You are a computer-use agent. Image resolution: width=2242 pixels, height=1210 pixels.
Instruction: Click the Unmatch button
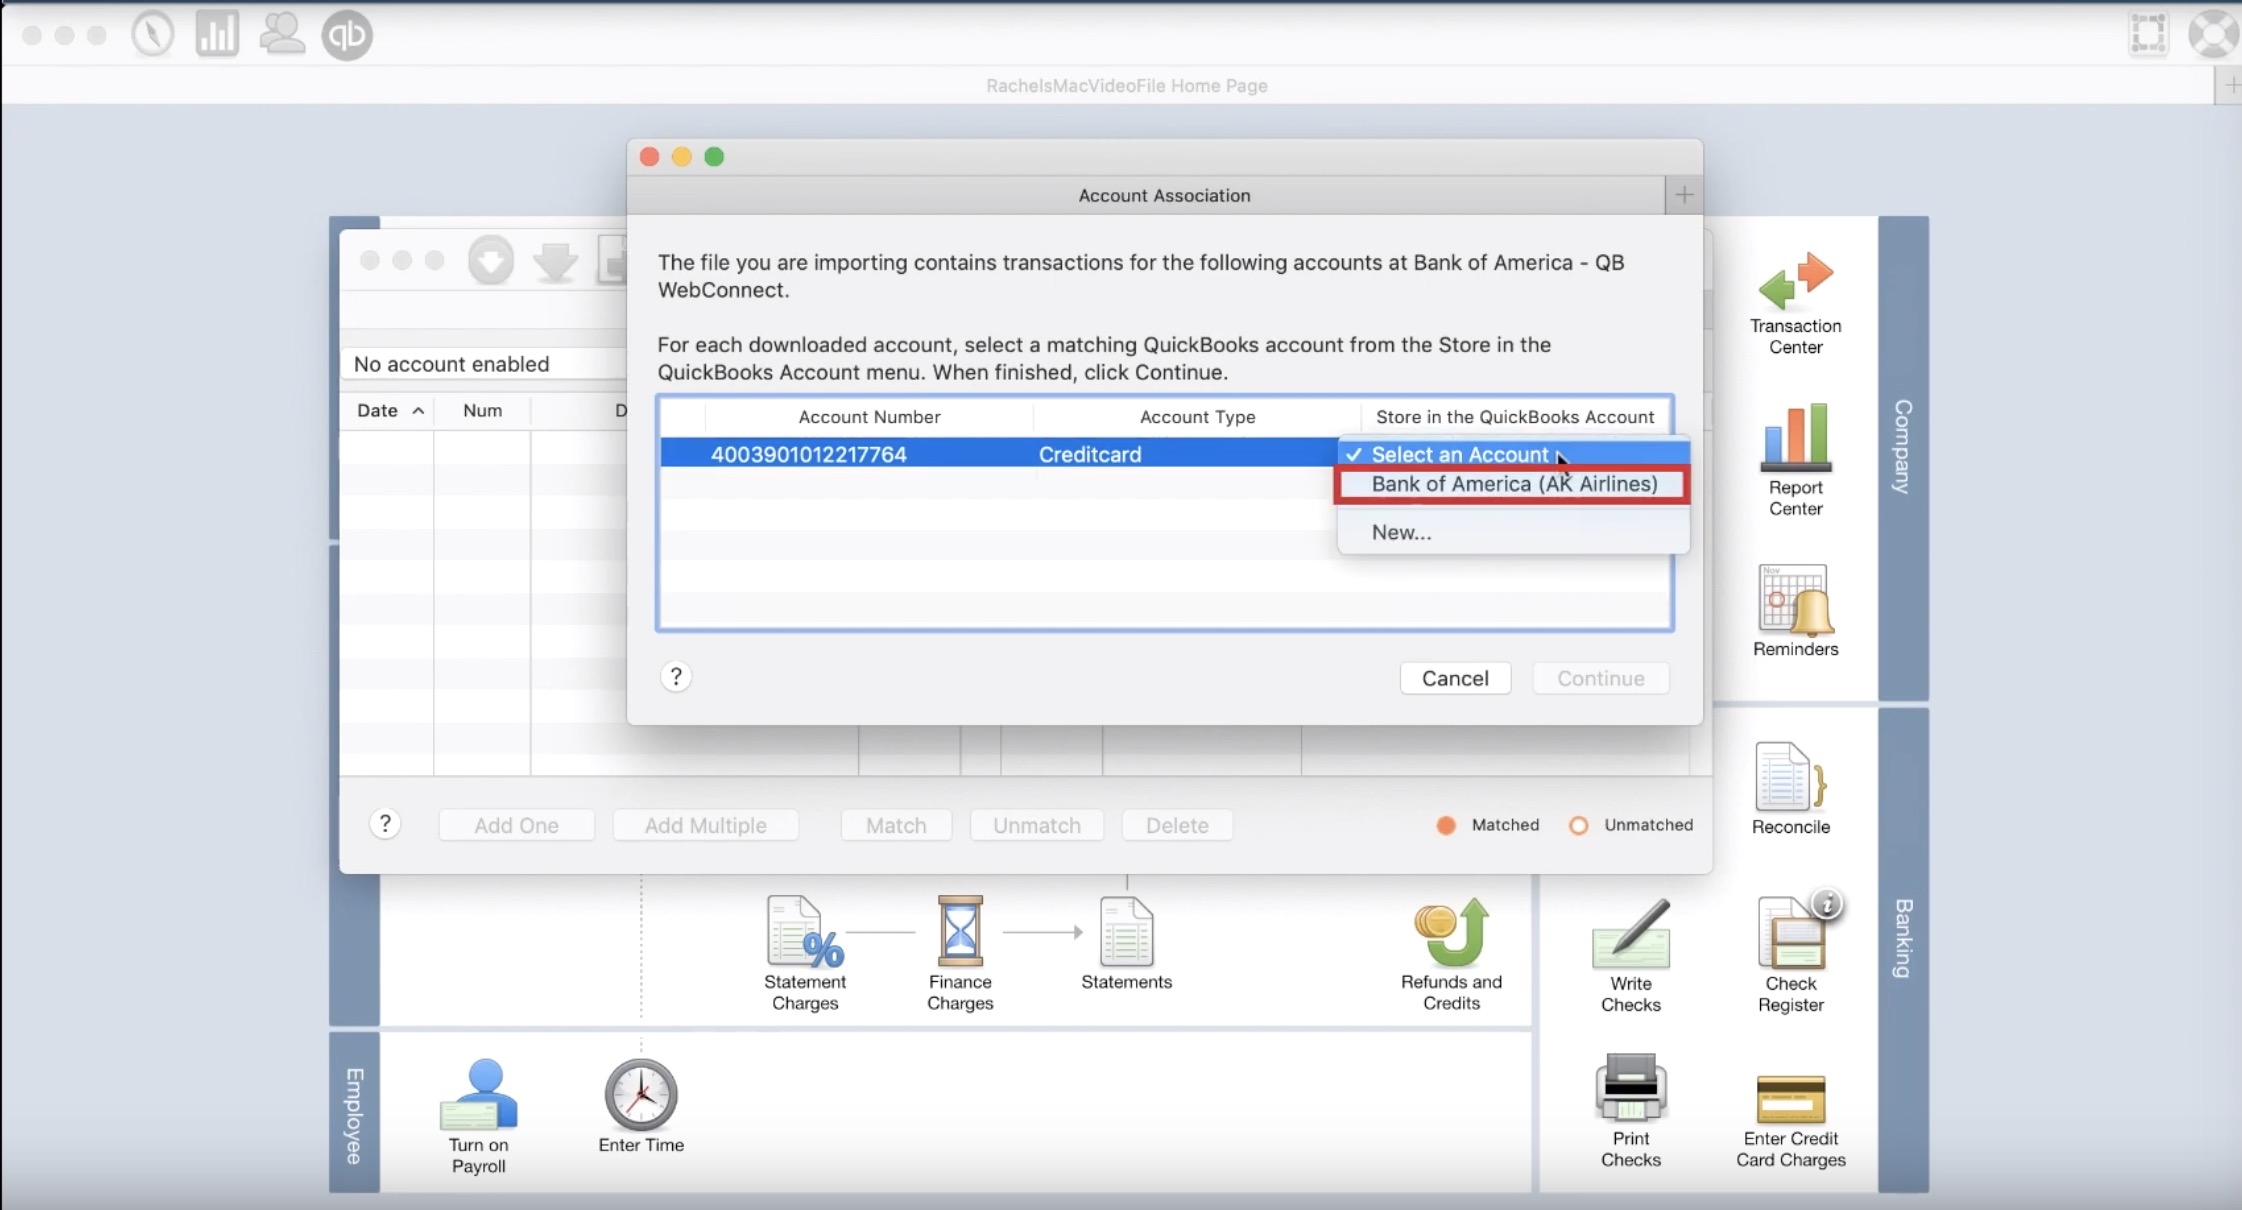[1037, 825]
